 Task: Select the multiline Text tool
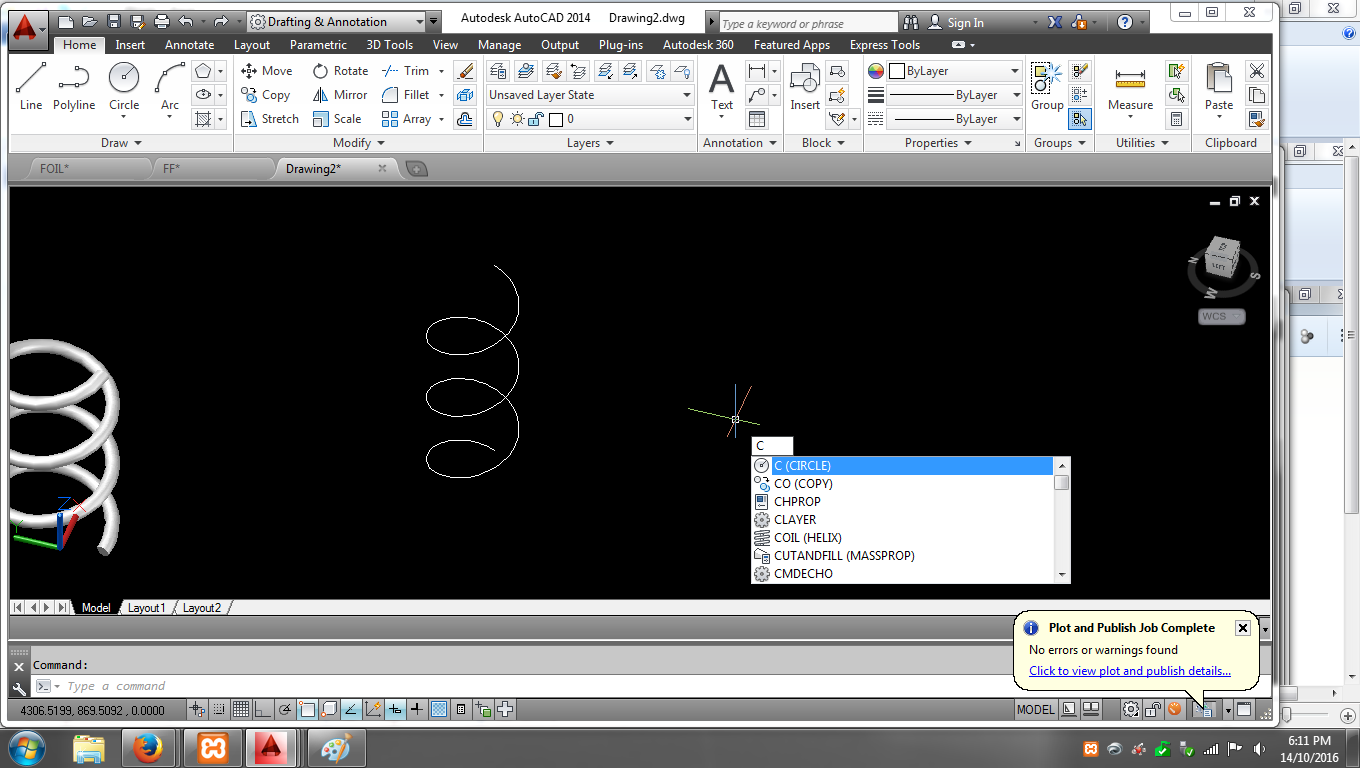point(721,80)
